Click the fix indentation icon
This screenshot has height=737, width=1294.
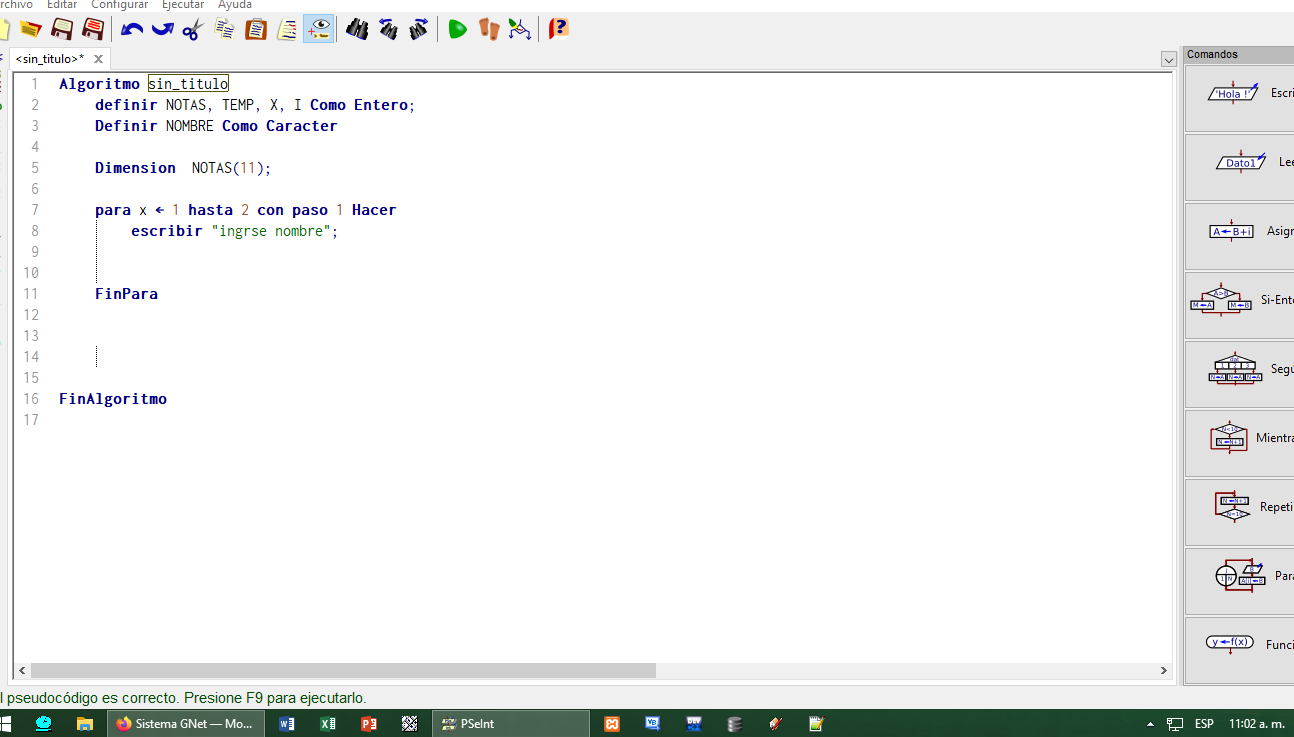click(288, 29)
